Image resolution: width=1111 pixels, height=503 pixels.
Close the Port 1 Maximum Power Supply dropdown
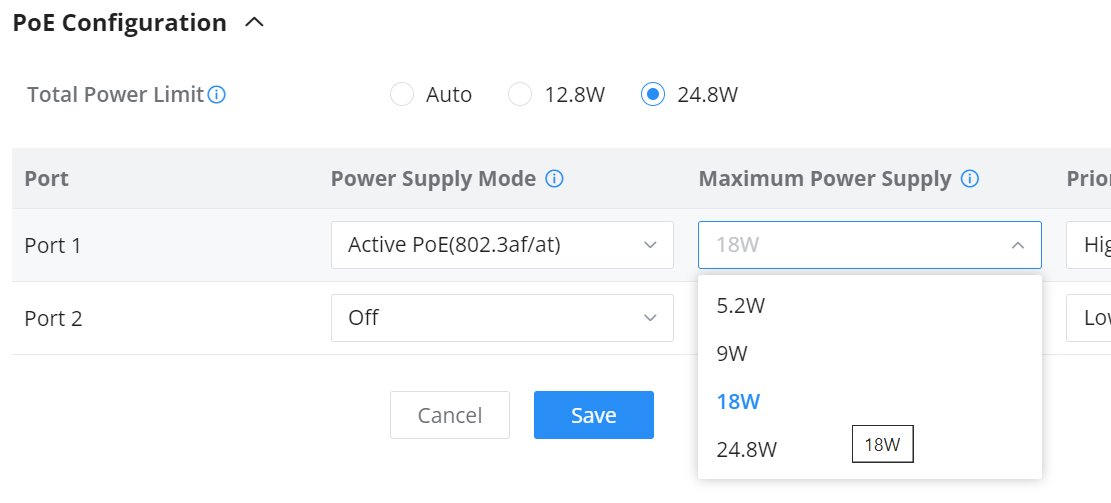click(1017, 245)
